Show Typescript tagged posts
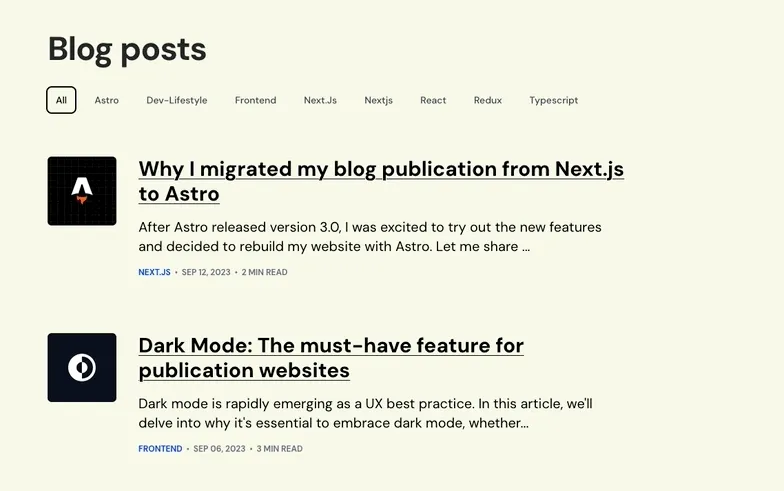This screenshot has width=784, height=491. (554, 100)
